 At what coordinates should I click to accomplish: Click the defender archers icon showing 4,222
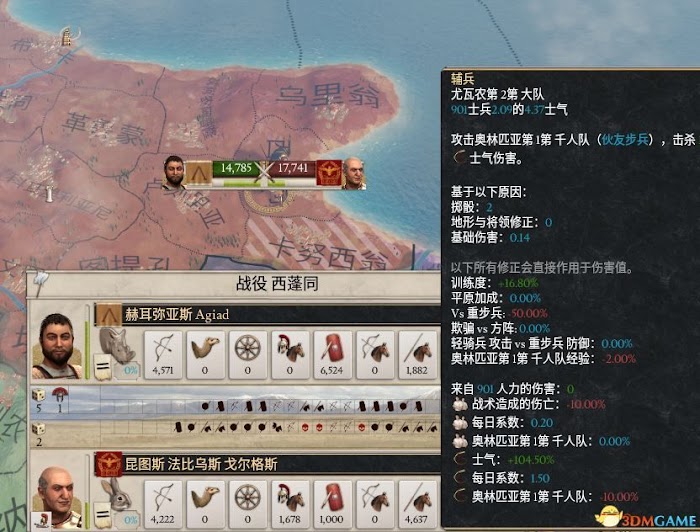(163, 504)
